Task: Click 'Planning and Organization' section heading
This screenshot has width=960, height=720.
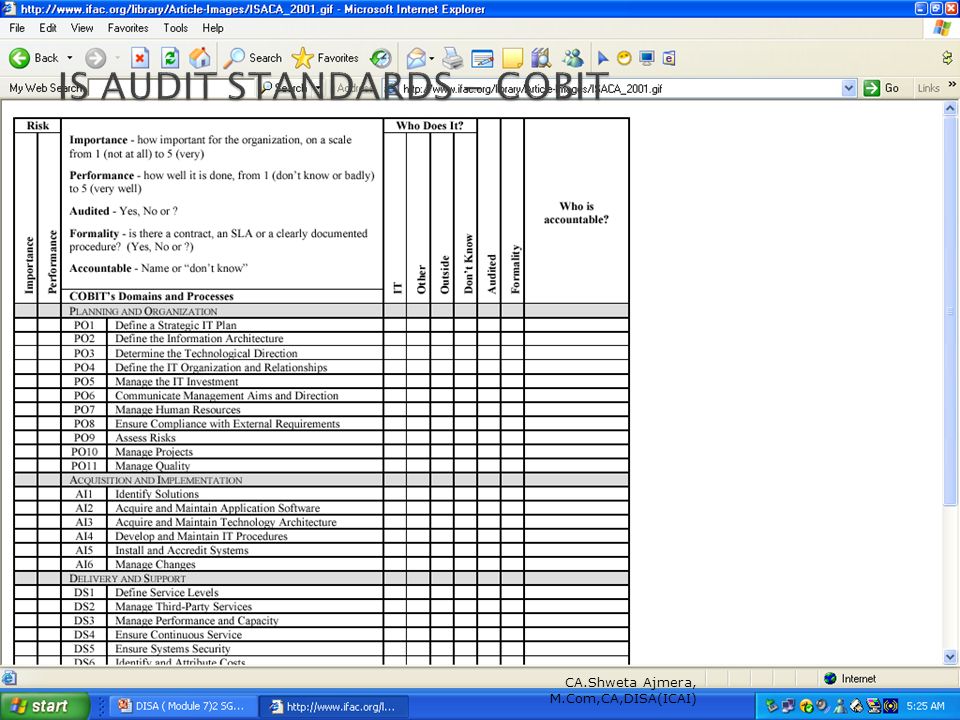Action: 143,311
